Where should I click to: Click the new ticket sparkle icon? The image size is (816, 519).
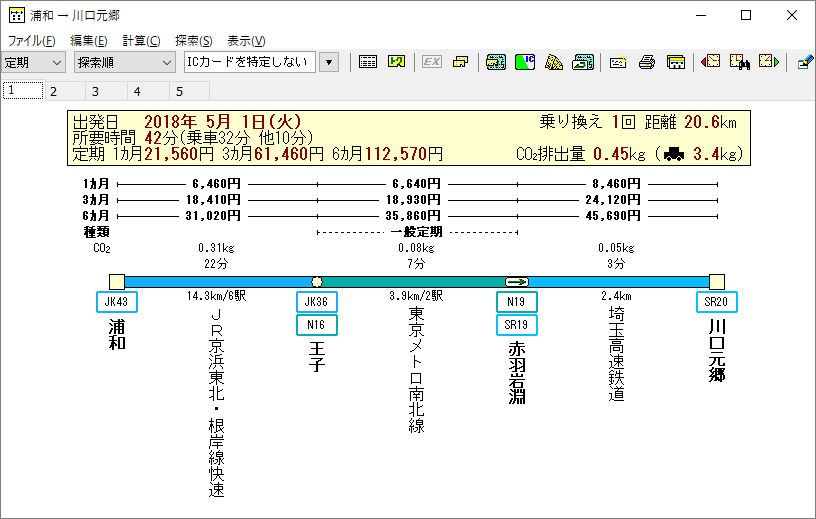pos(618,62)
